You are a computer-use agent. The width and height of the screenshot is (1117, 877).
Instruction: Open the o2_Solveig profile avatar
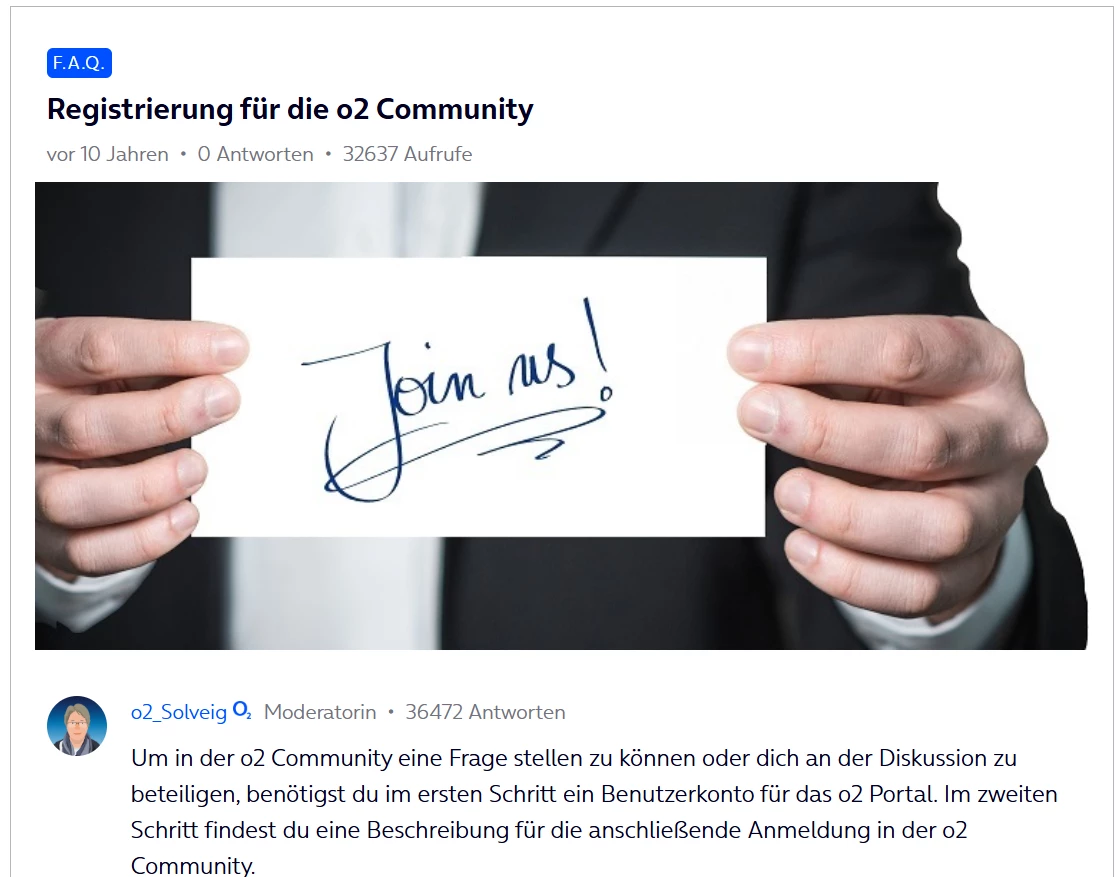(x=77, y=725)
